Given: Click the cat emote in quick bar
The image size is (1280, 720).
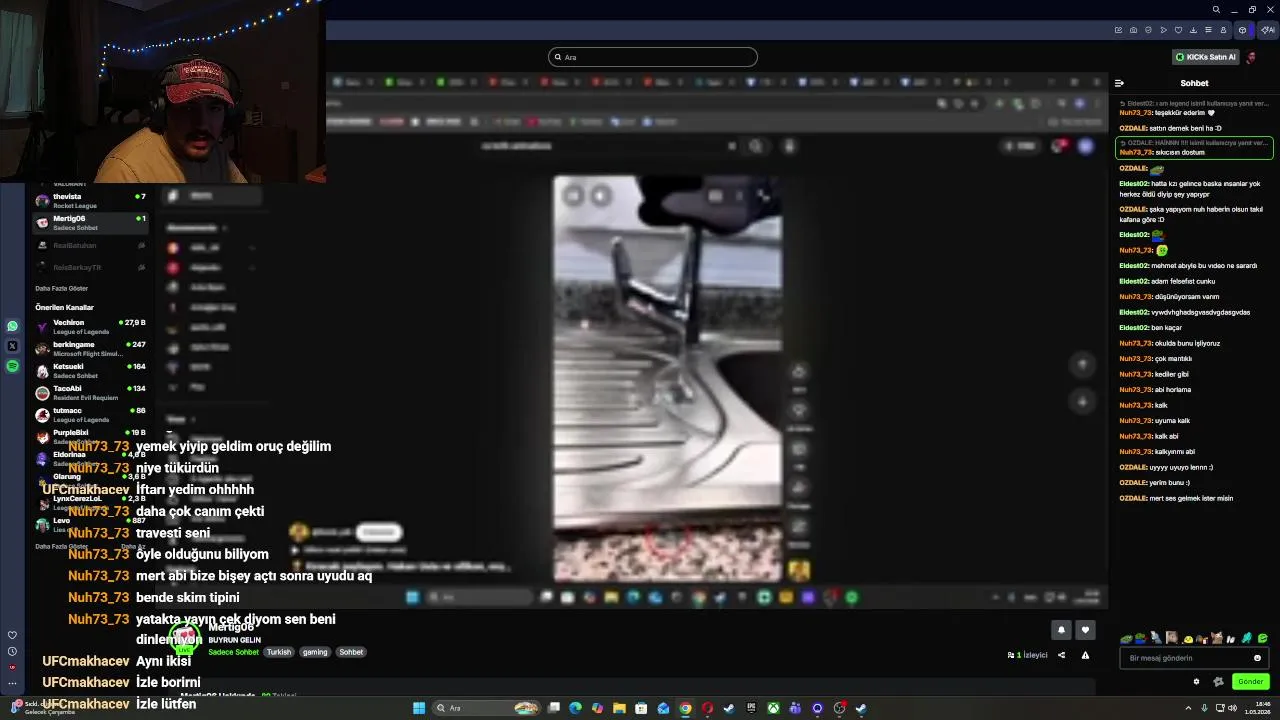Looking at the screenshot, I should [1217, 638].
